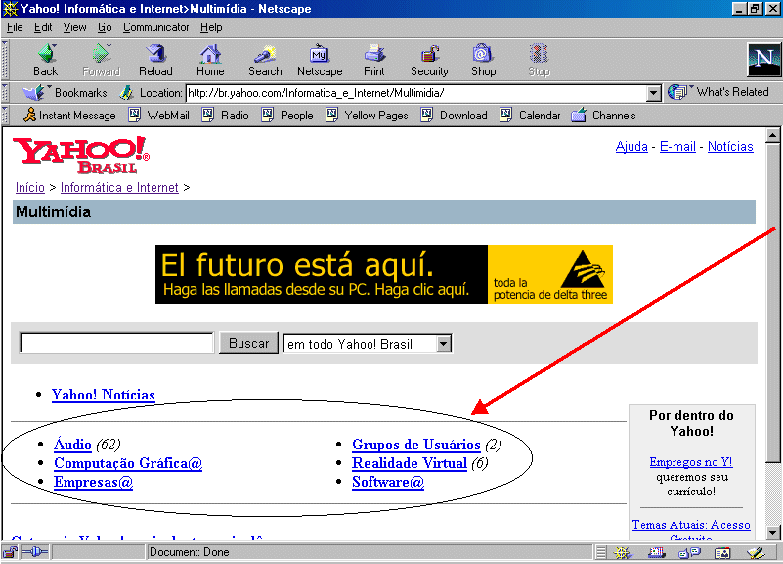Open the Search toolbar button
The image size is (783, 564).
coord(265,60)
